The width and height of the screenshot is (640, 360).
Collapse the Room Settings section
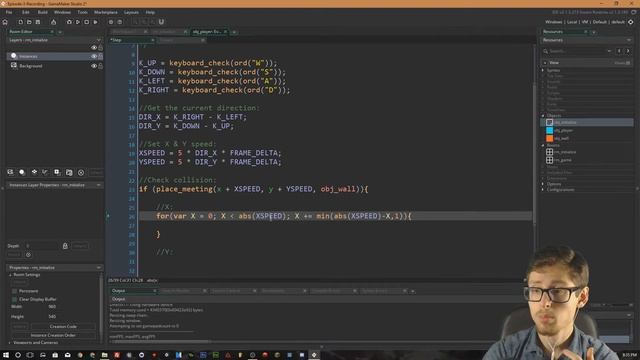(x=10, y=275)
